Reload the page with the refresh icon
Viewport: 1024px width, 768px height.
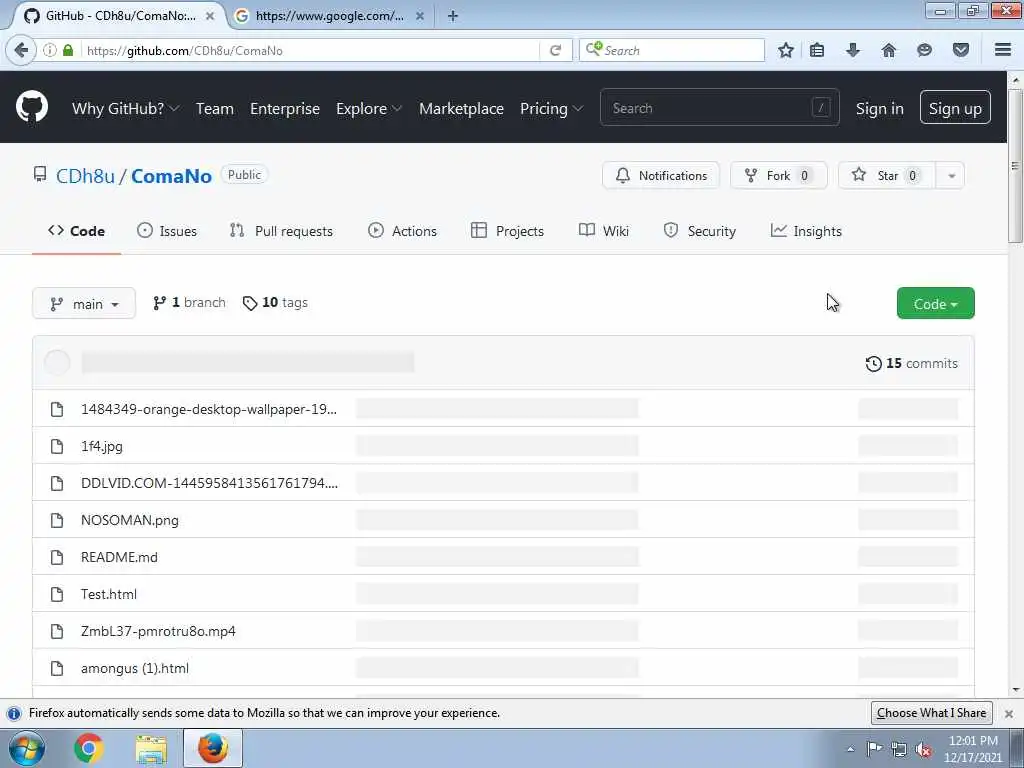coord(556,50)
